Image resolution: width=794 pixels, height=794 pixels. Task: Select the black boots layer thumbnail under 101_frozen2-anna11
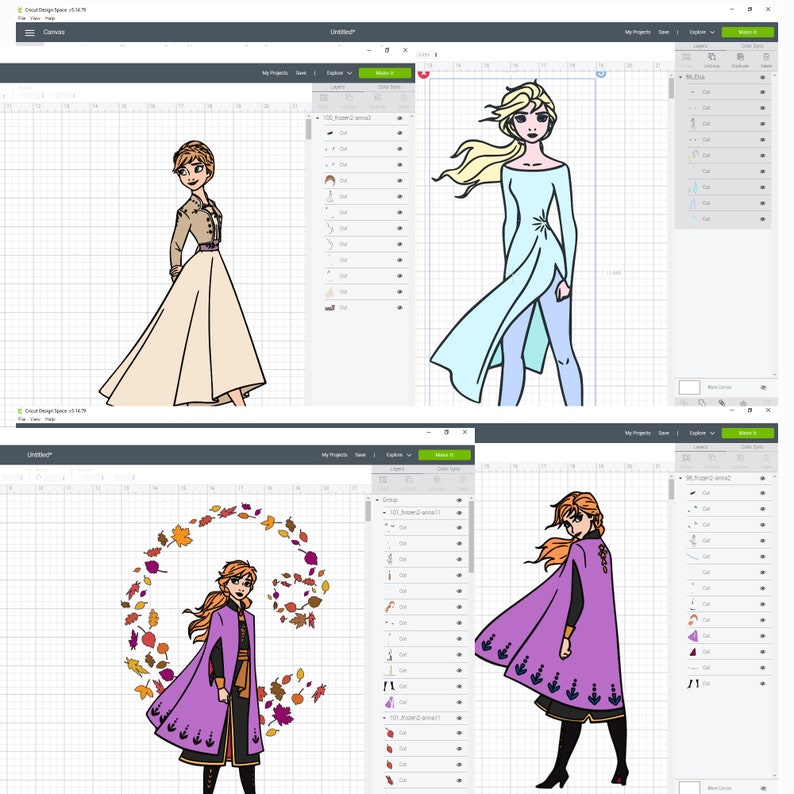[389, 686]
